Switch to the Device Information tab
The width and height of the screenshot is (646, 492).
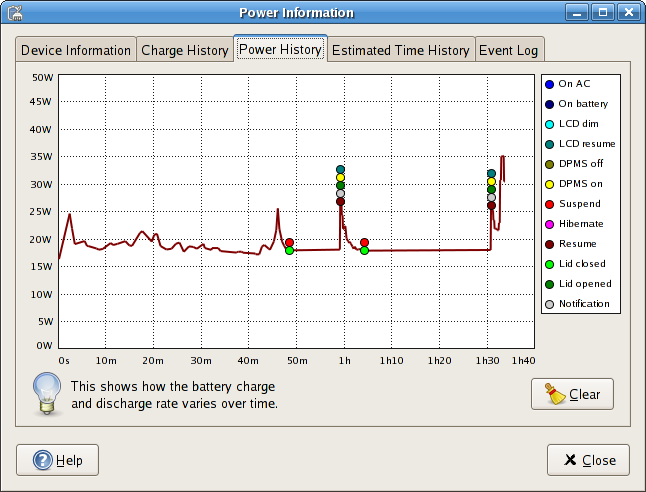click(76, 50)
